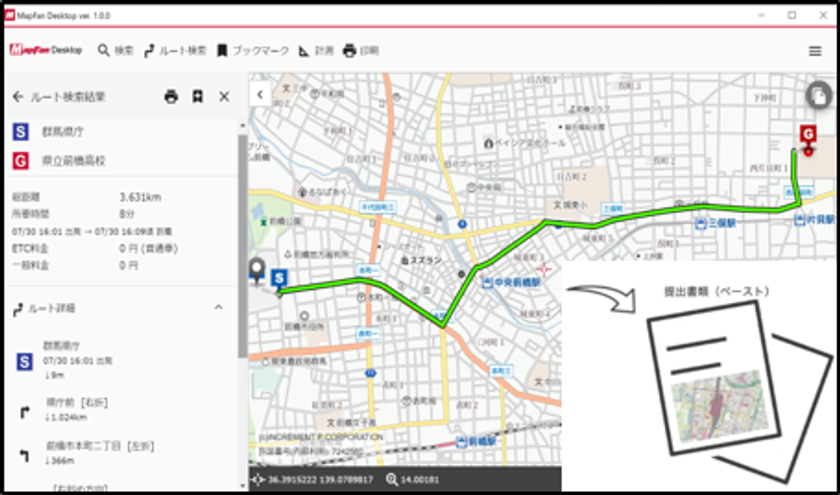The width and height of the screenshot is (840, 495).
Task: Click the goal G marker on map
Action: 808,139
